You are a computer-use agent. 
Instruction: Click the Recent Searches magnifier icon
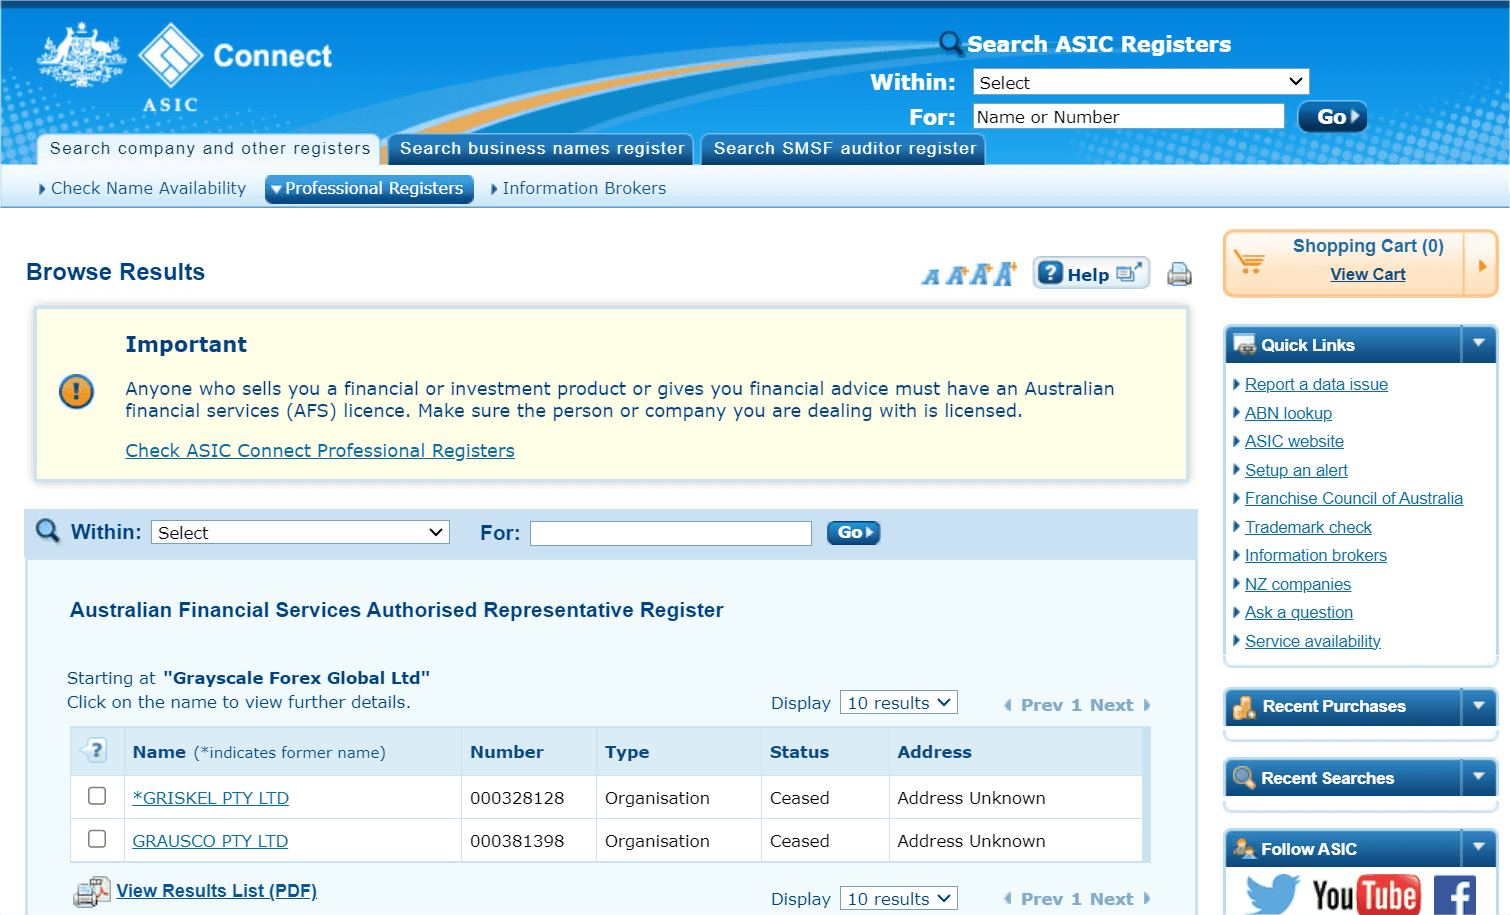1244,777
